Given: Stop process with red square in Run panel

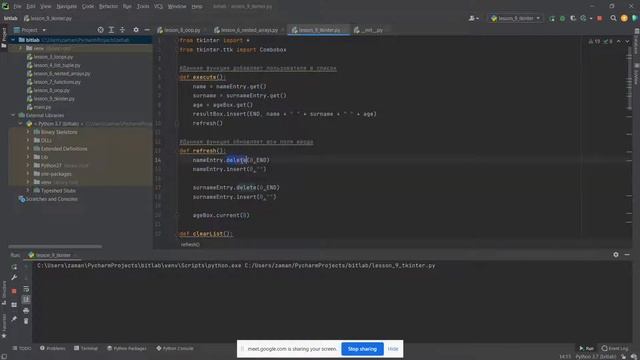Looking at the screenshot, I should tap(14, 291).
